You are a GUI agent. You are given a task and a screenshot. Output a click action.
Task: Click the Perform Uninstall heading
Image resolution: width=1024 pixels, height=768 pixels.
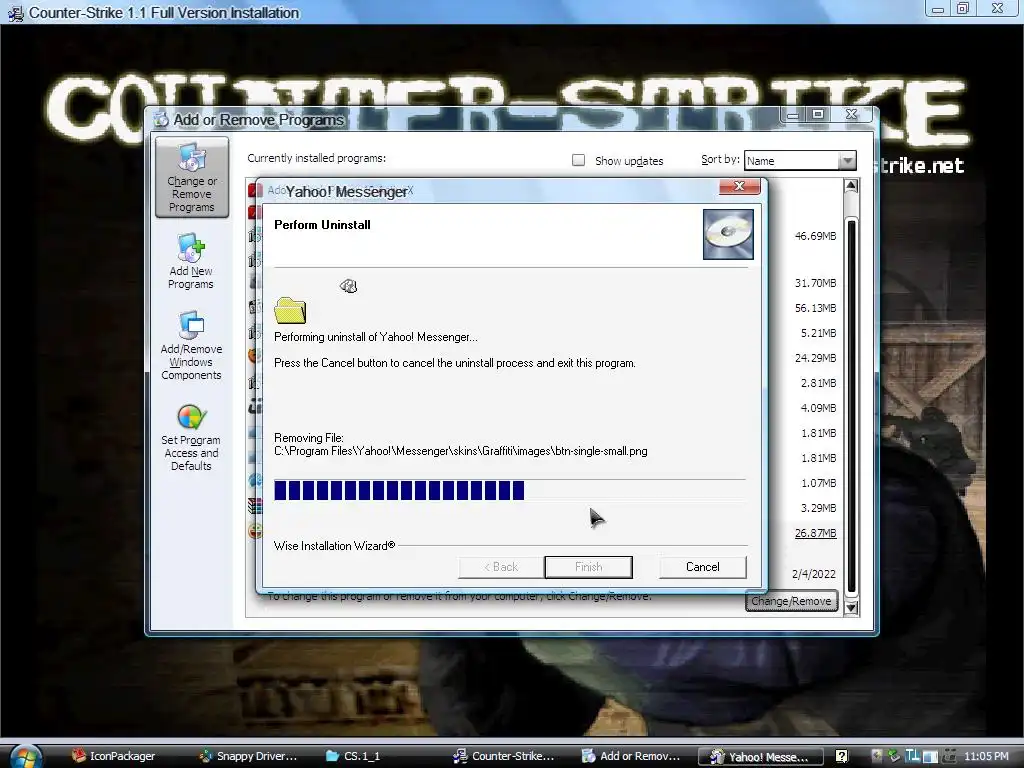322,225
